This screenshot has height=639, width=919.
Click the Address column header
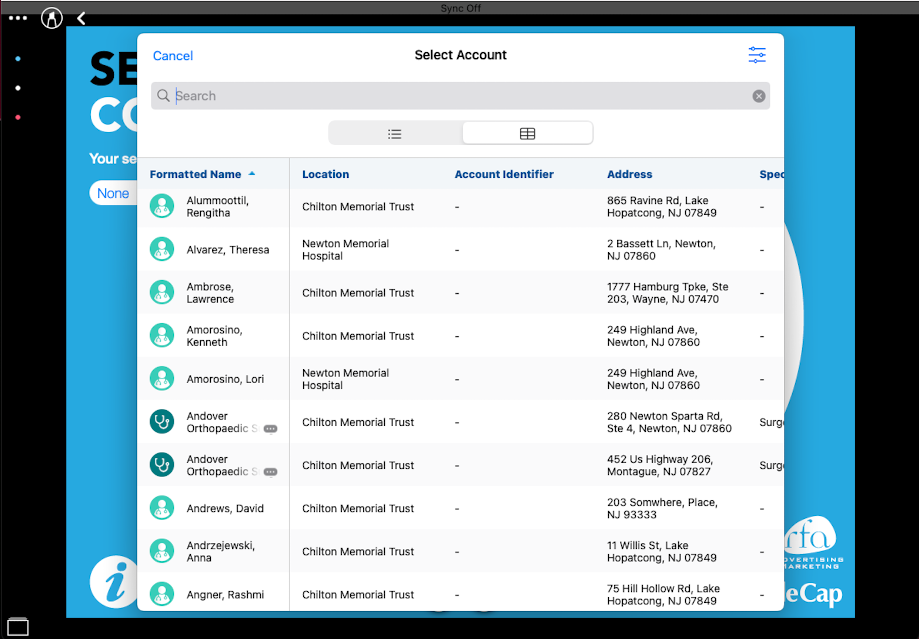point(629,174)
